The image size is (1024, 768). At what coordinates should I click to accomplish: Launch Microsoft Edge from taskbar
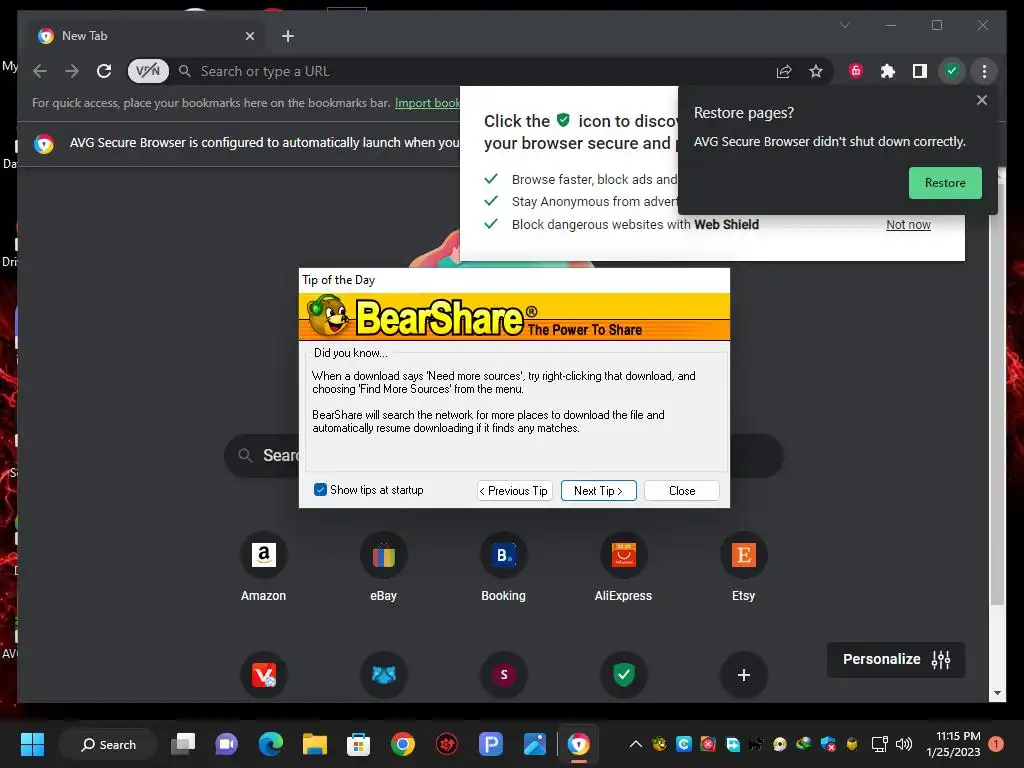pos(270,744)
